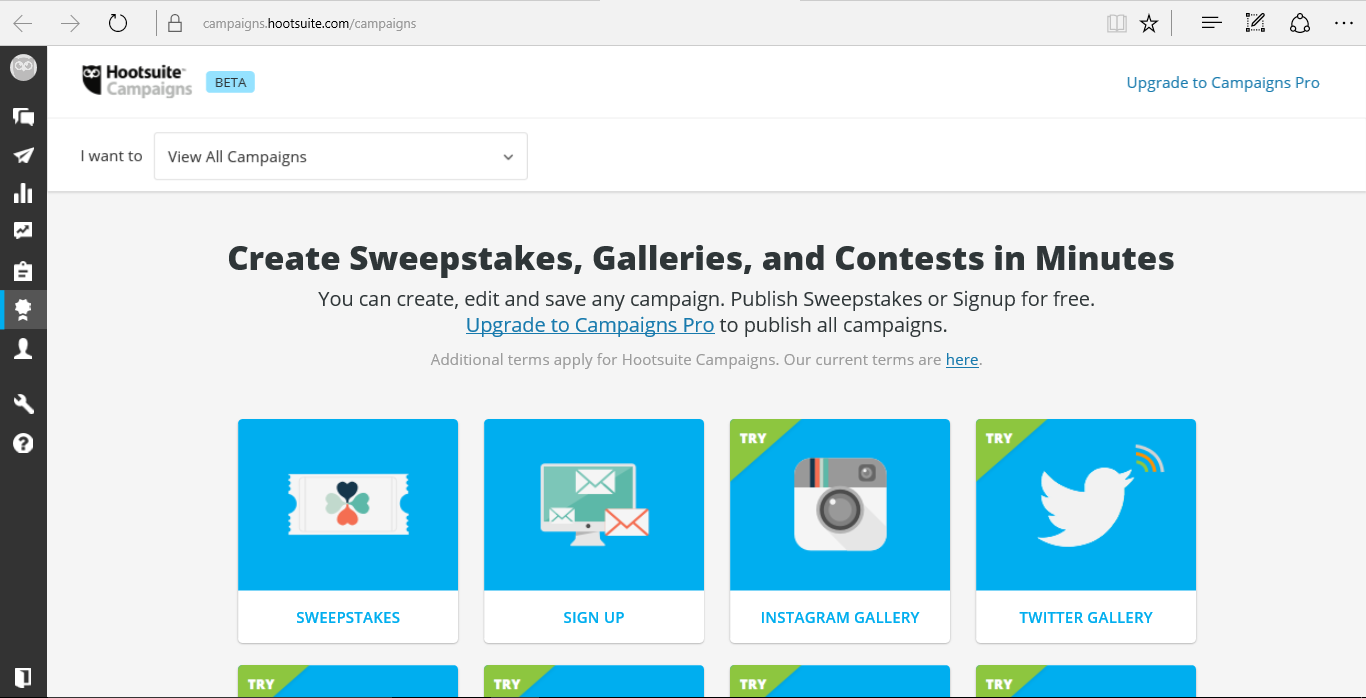Screen dimensions: 1366x698
Task: Open Analytics bar chart in sidebar
Action: click(23, 193)
